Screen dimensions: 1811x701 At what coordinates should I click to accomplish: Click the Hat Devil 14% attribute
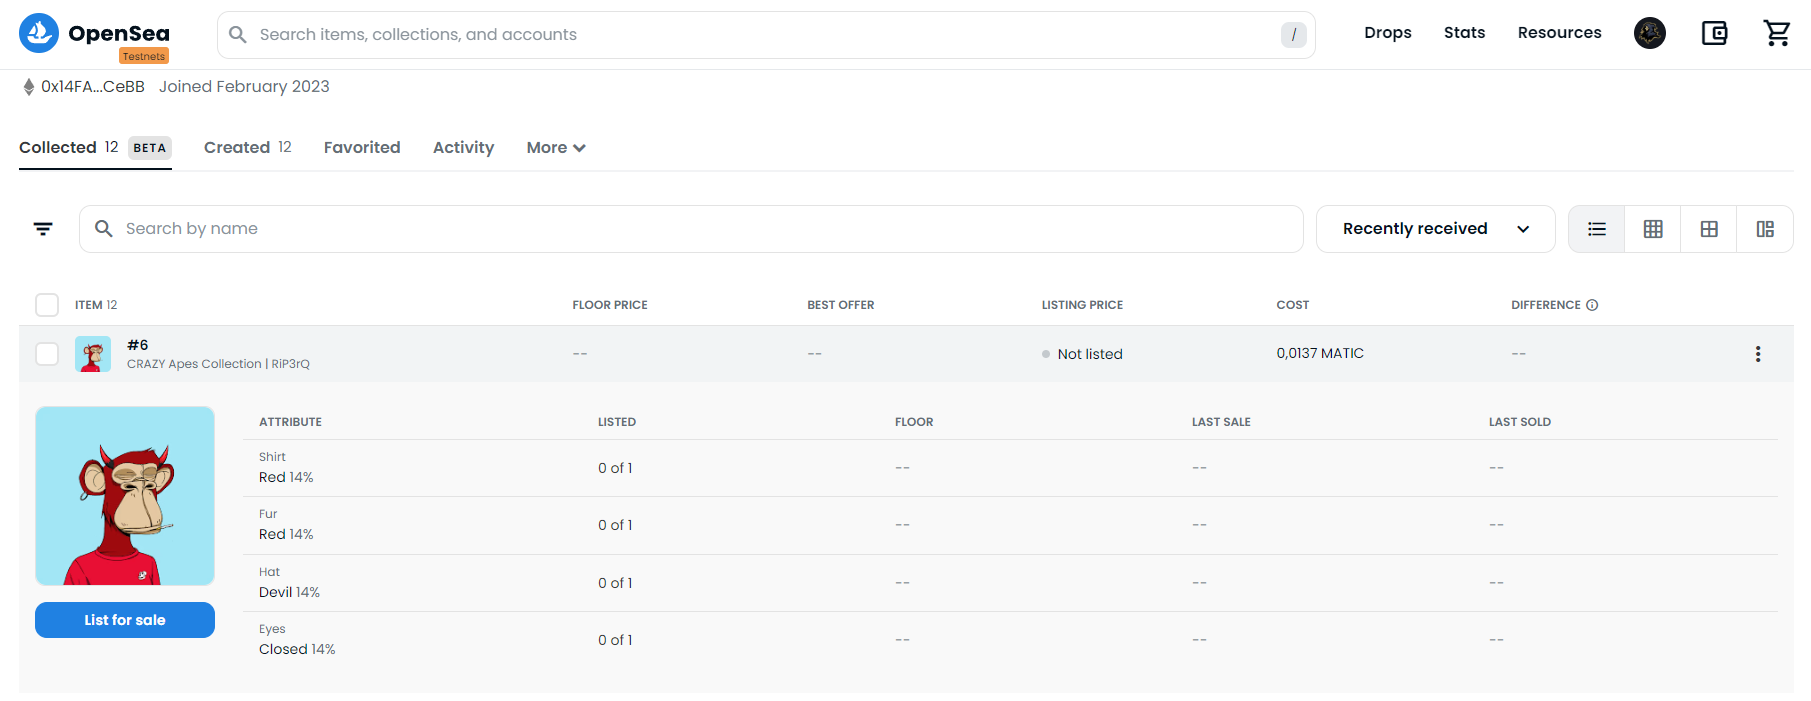[290, 583]
